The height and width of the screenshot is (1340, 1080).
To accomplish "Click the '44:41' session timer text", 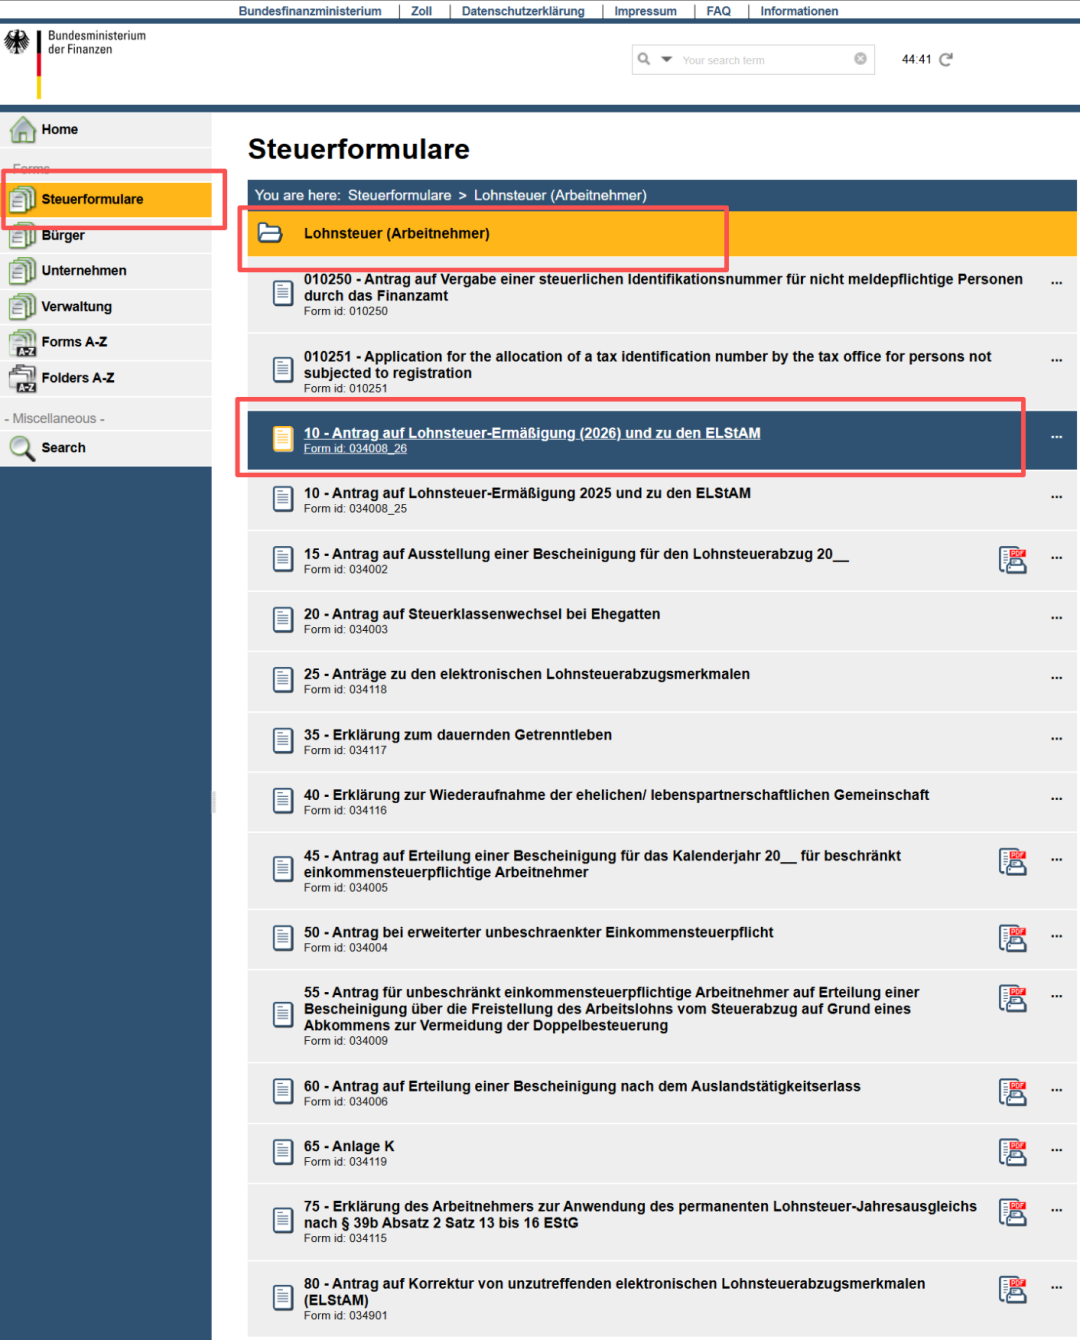I will pyautogui.click(x=916, y=59).
